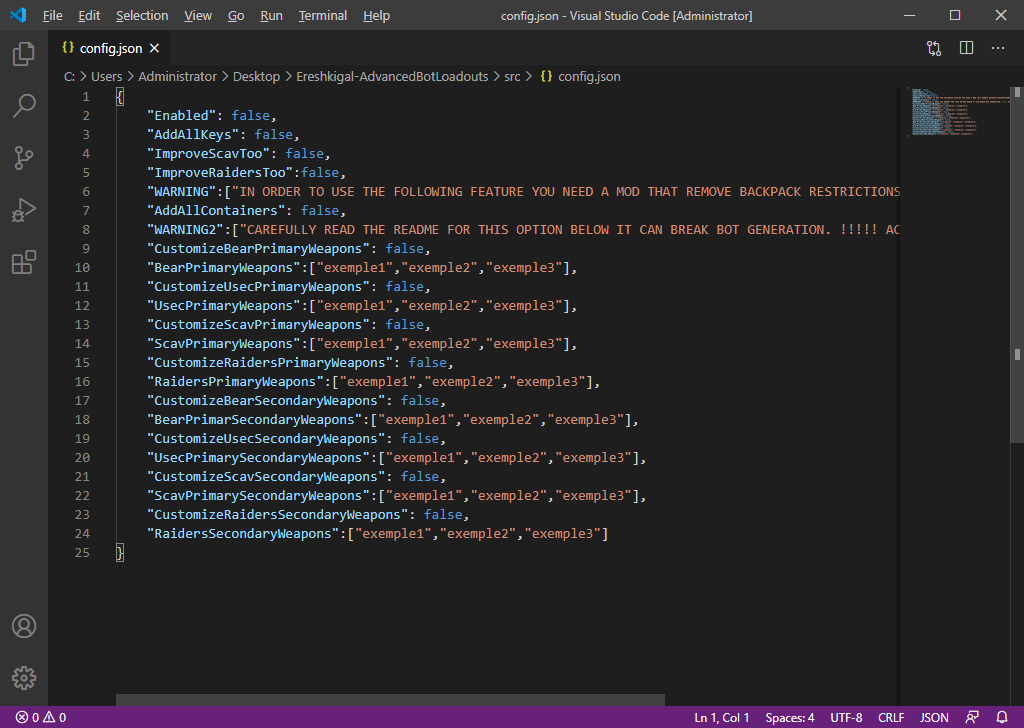Click the "CustomizeRaidersSecondaryWeapons" key
1024x728 pixels.
pos(278,514)
